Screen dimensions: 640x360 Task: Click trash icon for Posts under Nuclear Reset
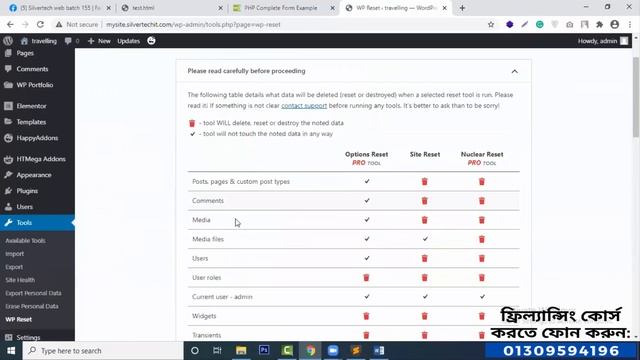pyautogui.click(x=482, y=182)
